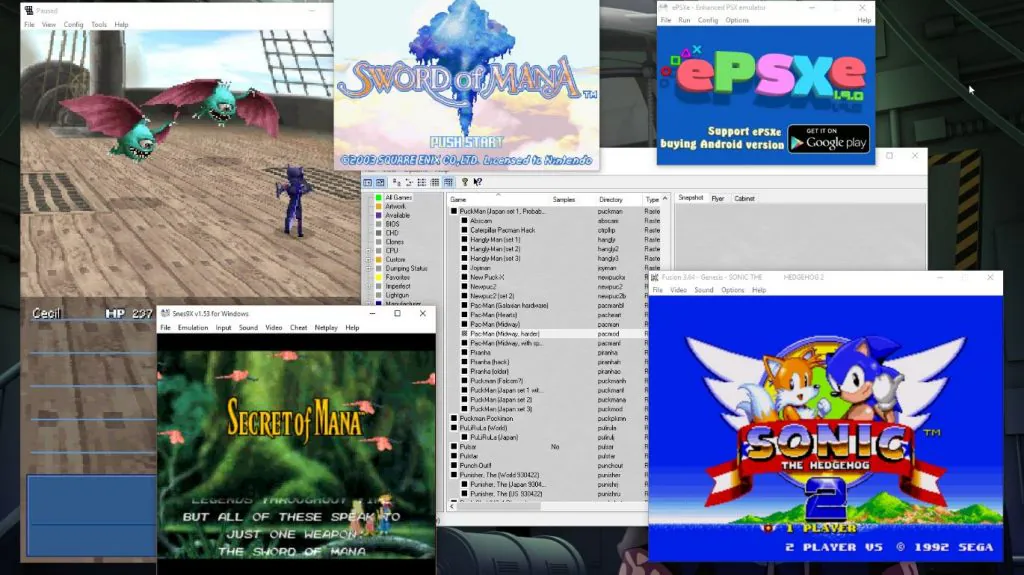The width and height of the screenshot is (1024, 575).
Task: Select the Artwork folder icon
Action: click(378, 206)
